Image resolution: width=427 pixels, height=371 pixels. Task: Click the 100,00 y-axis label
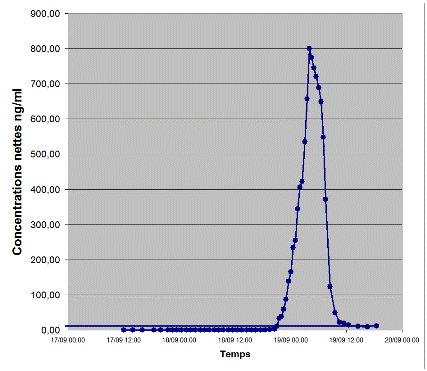(x=45, y=295)
